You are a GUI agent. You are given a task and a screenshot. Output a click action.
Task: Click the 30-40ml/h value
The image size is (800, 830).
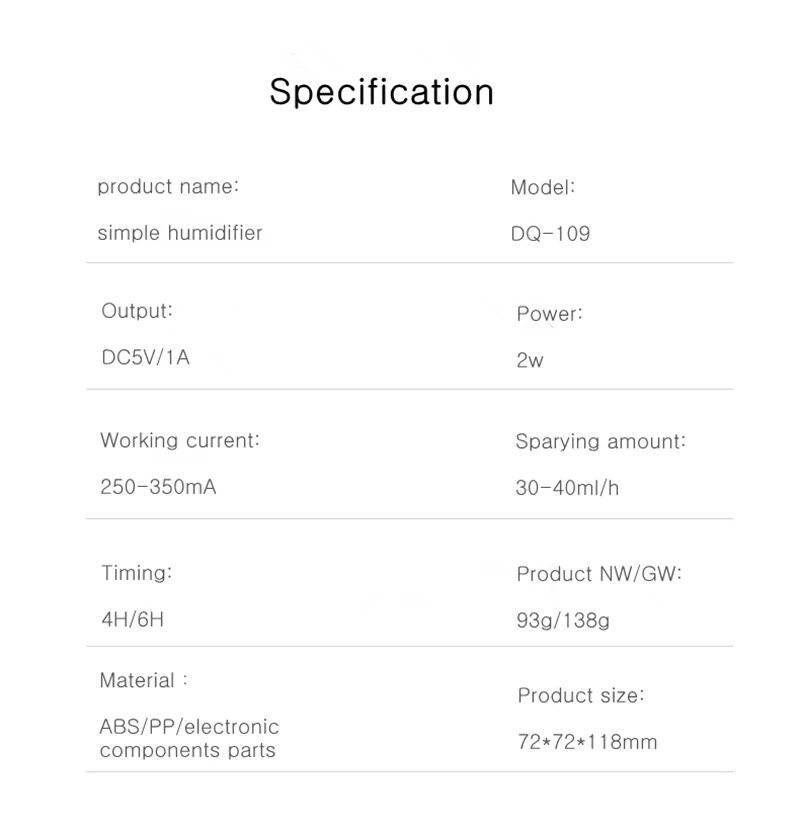(567, 488)
